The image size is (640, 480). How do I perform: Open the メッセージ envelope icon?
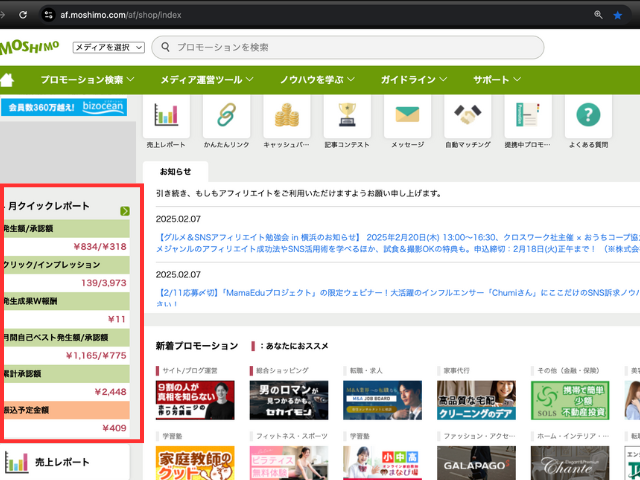(407, 116)
